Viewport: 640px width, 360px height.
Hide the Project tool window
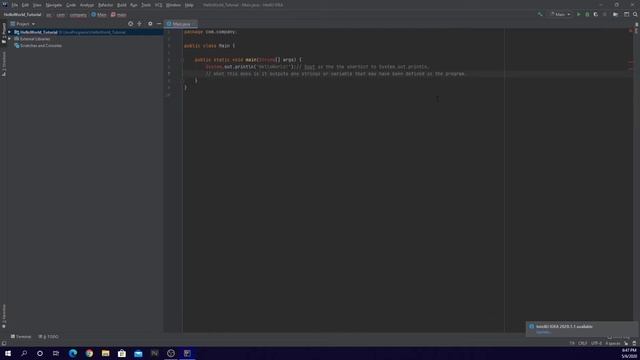pyautogui.click(x=159, y=24)
